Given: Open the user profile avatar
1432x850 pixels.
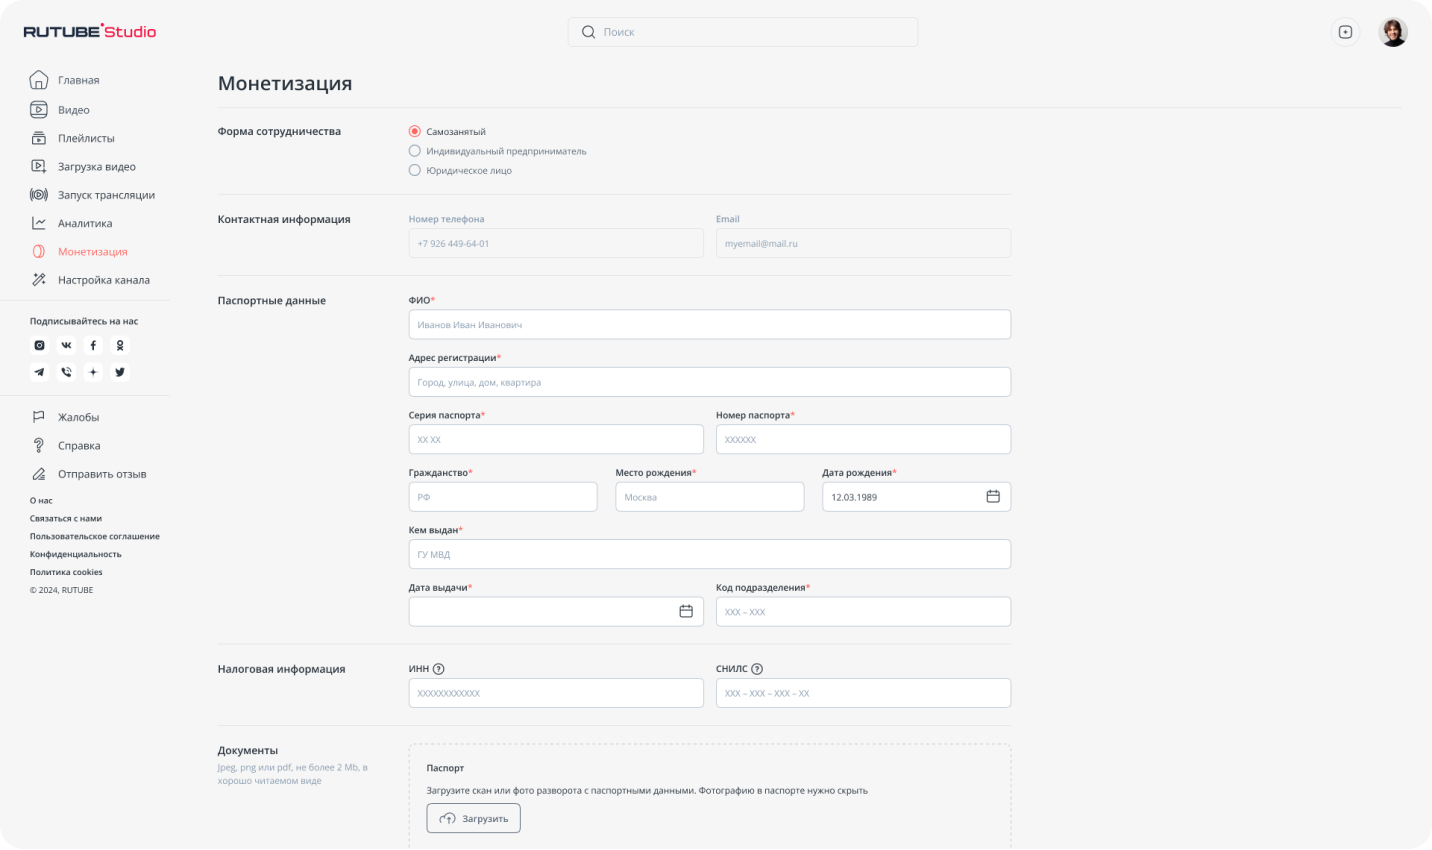Looking at the screenshot, I should (1393, 32).
